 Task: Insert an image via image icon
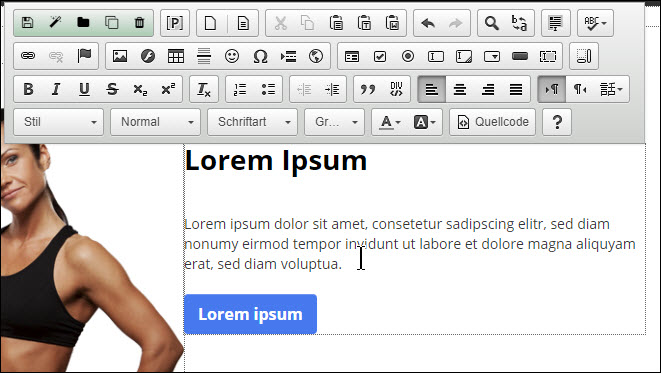pyautogui.click(x=120, y=56)
